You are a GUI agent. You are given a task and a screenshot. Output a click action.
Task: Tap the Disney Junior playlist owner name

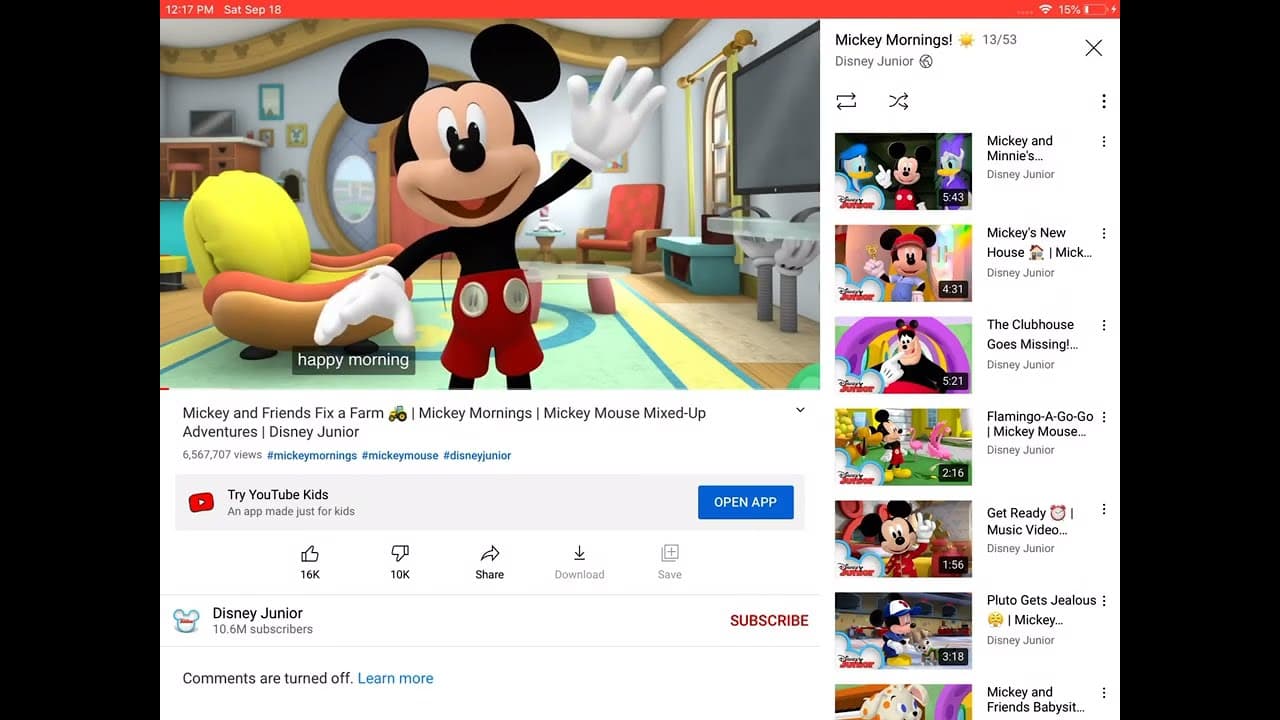click(874, 61)
